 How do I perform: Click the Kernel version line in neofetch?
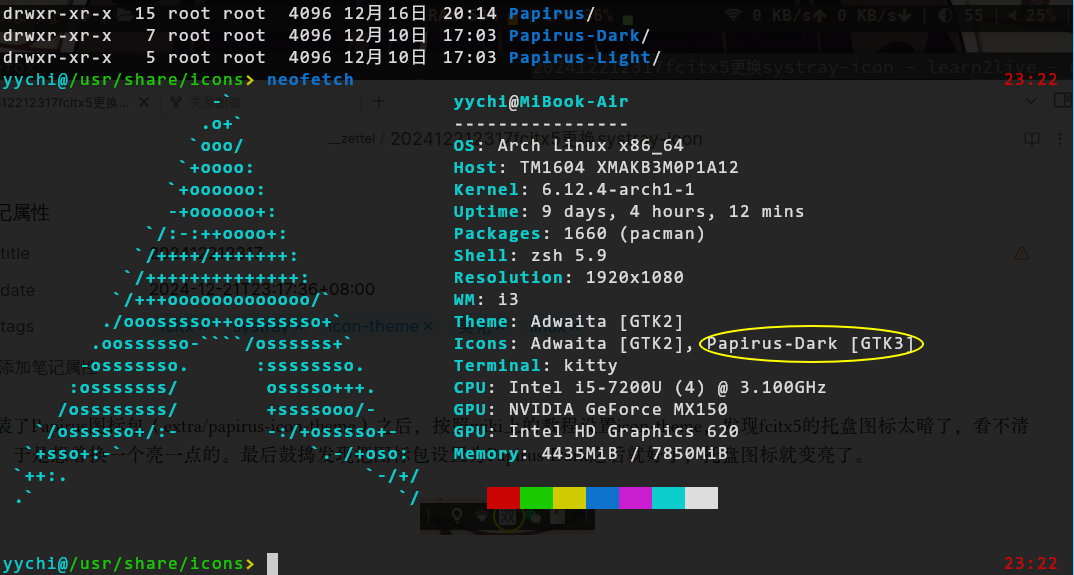(x=573, y=190)
